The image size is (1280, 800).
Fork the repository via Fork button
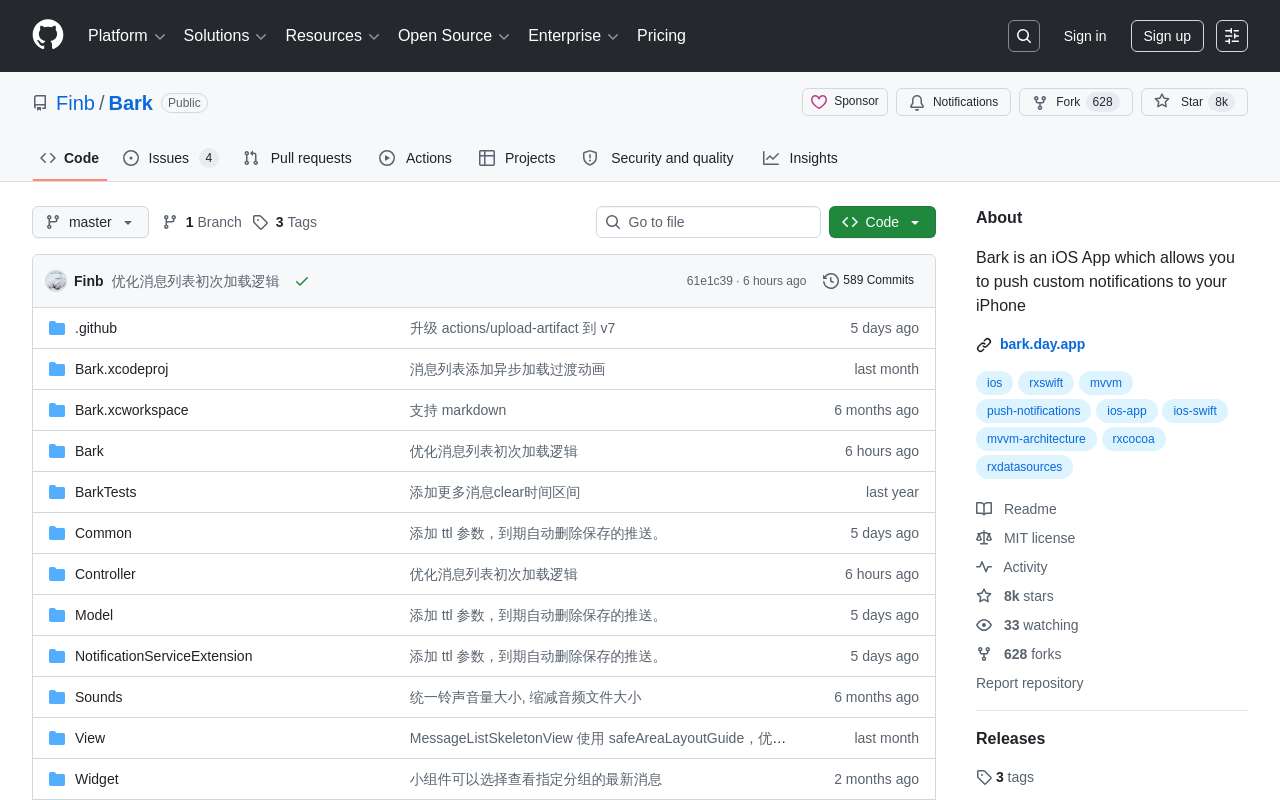pyautogui.click(x=1075, y=102)
